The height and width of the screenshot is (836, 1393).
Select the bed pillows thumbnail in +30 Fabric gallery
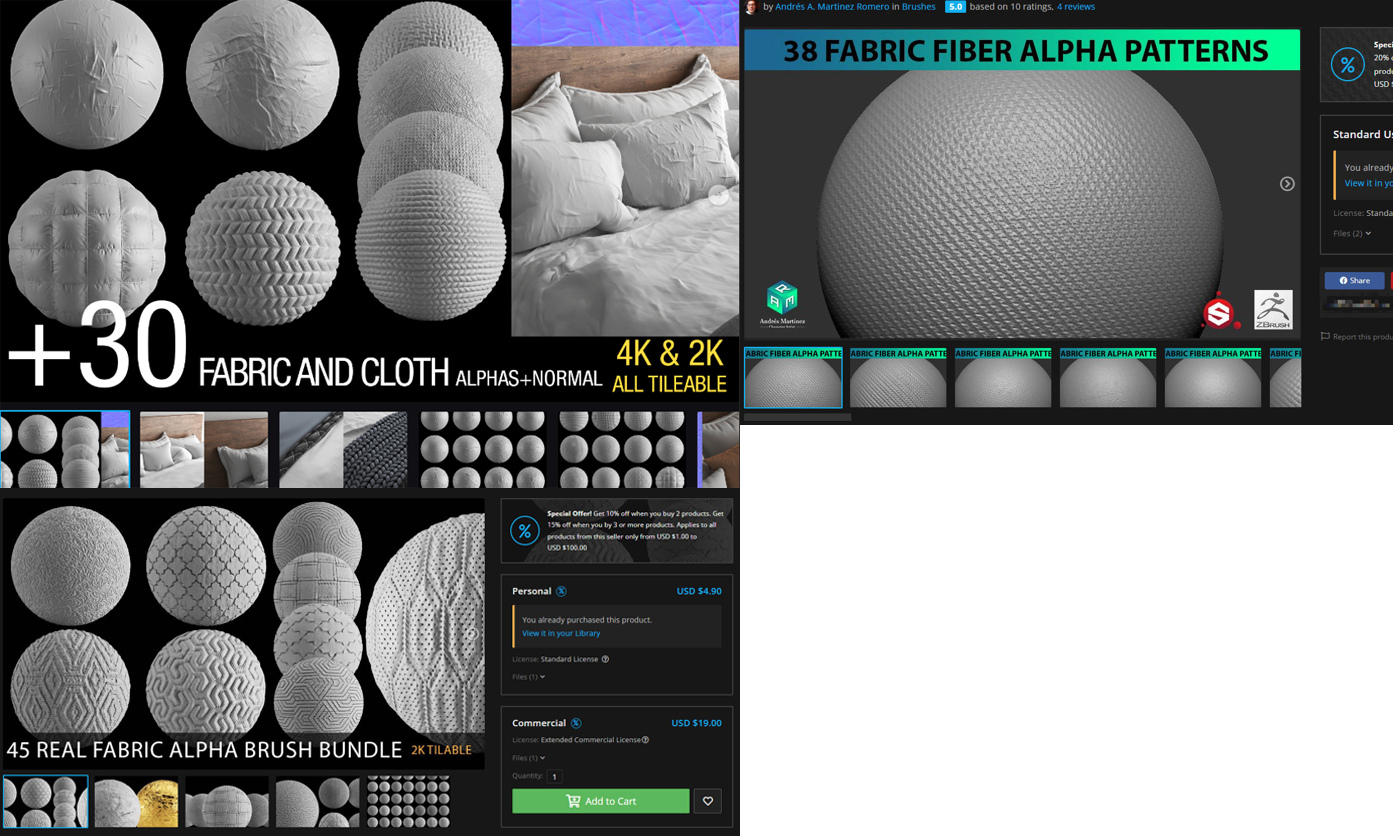[204, 449]
